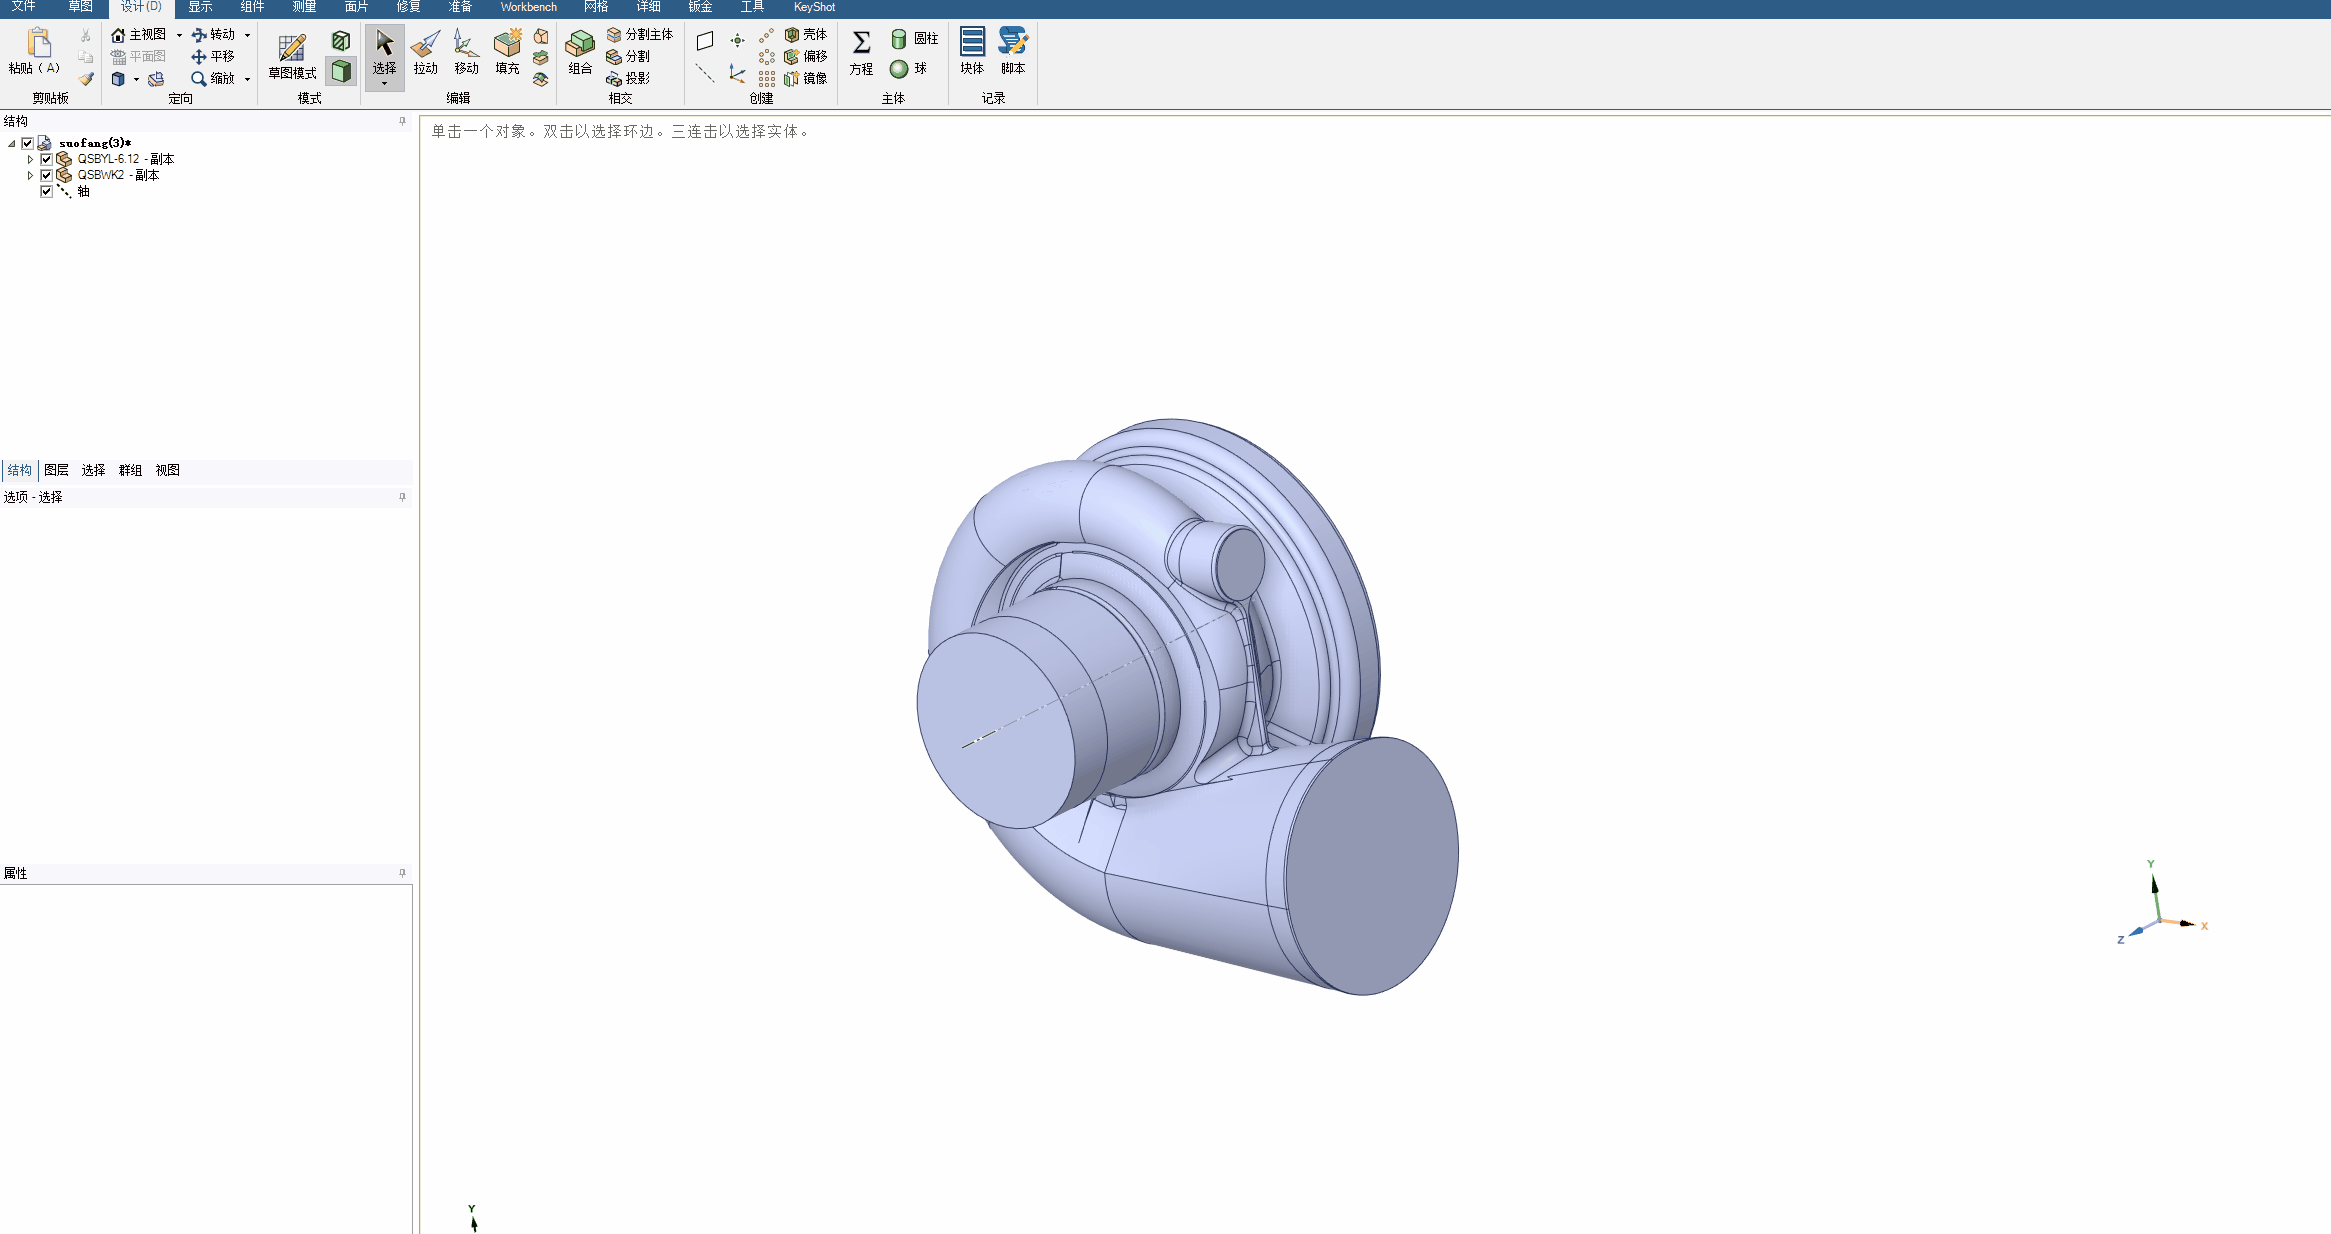Open the Spin (转动) dropdown arrow

coord(247,35)
